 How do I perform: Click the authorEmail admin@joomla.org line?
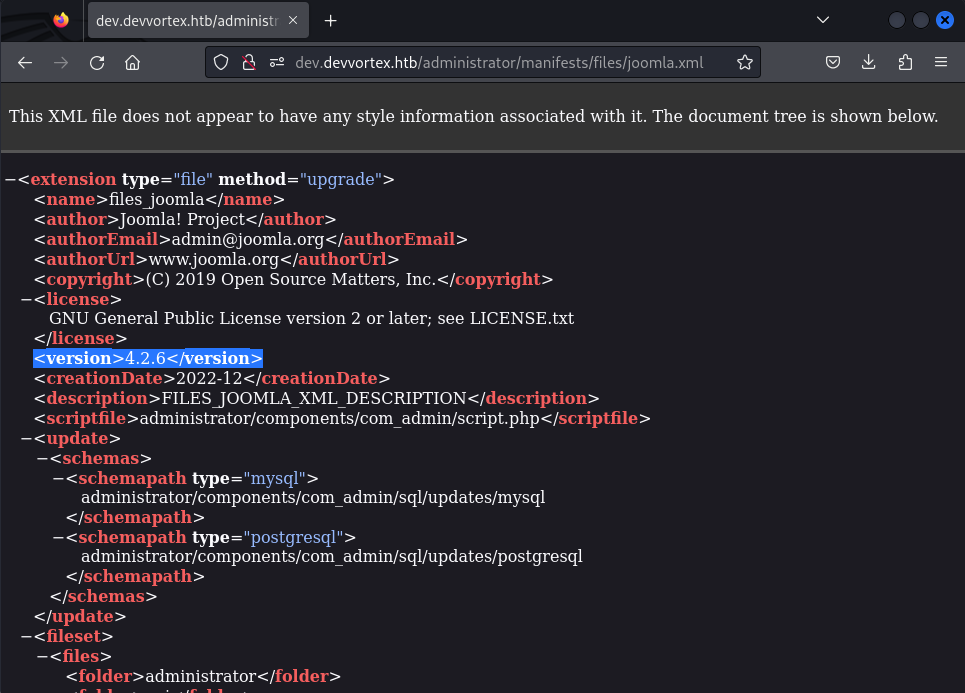coord(250,239)
